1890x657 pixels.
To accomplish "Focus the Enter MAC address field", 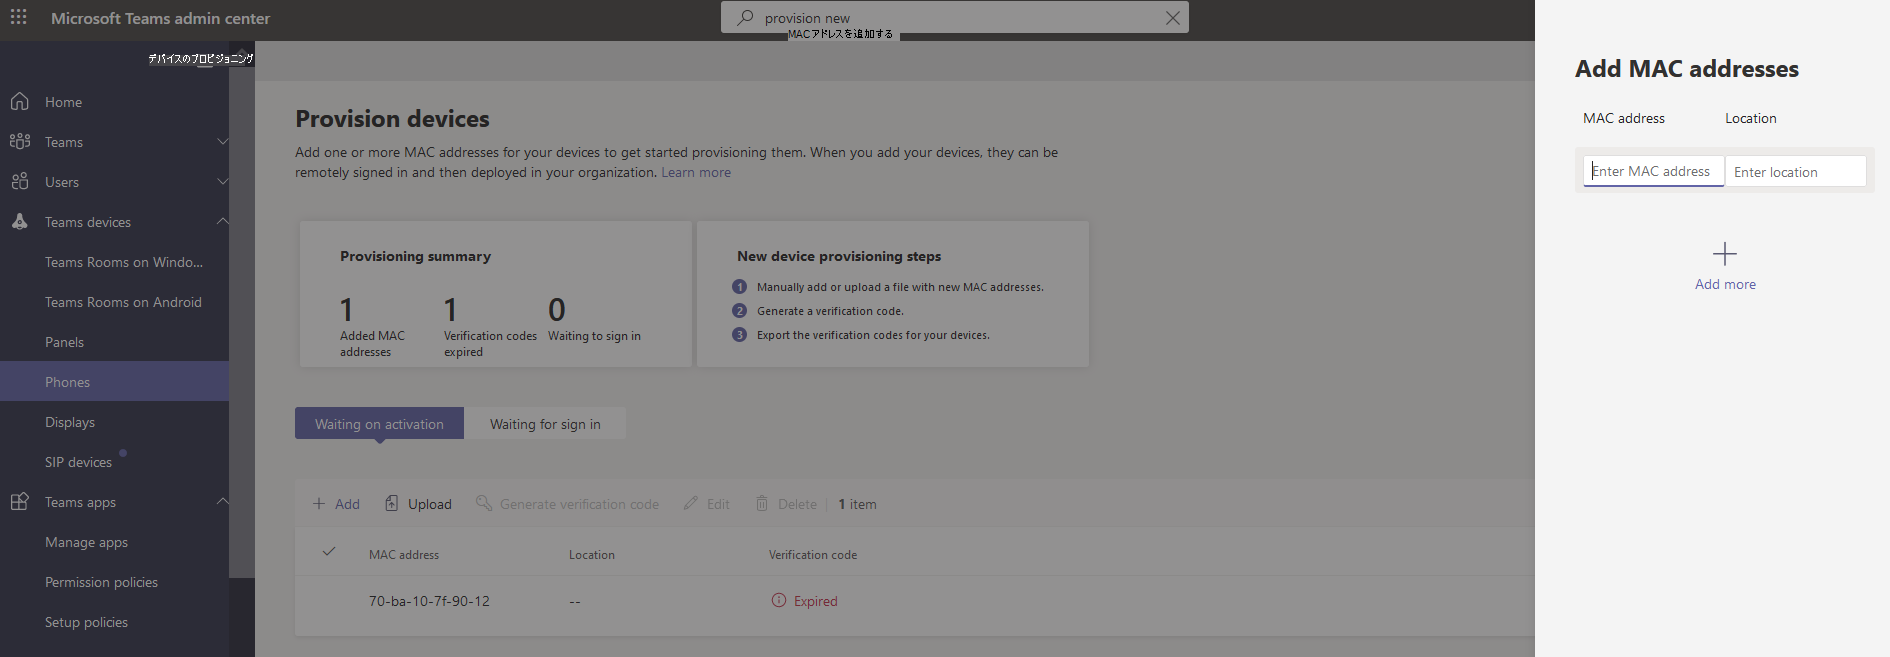I will 1654,171.
